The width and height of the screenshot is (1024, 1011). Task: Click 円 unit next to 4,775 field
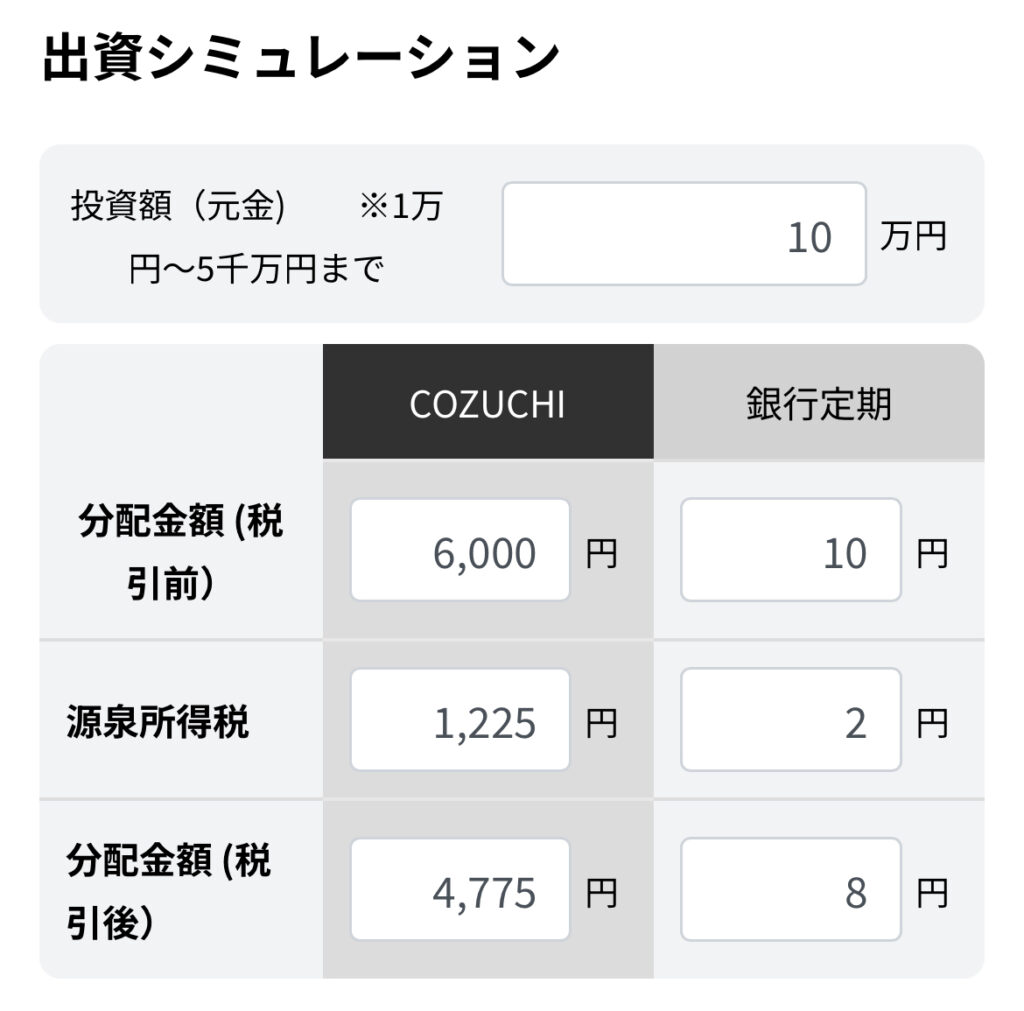point(601,893)
